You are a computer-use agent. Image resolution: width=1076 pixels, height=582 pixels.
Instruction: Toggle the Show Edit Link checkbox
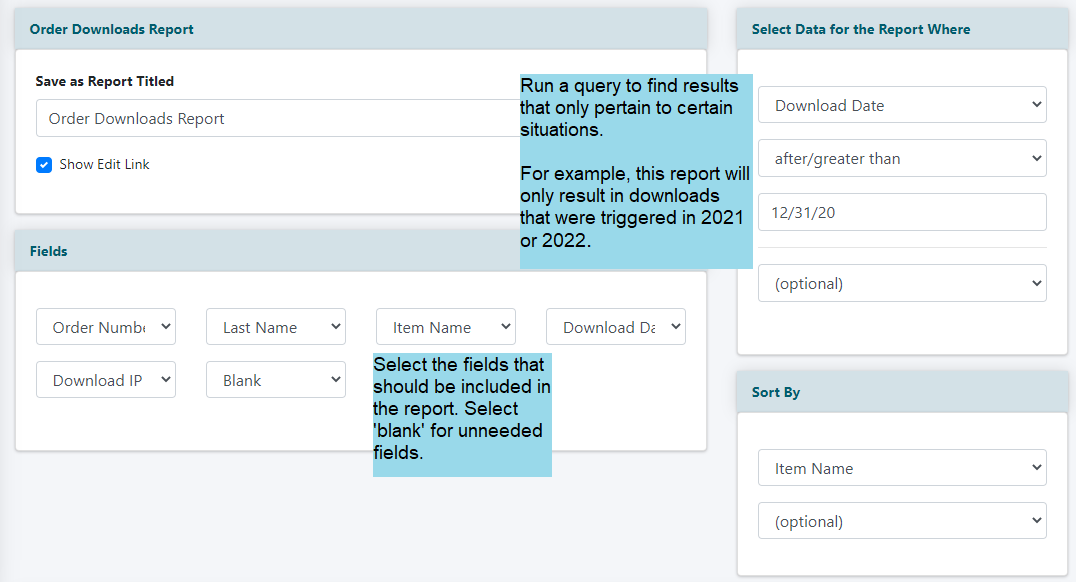(x=44, y=165)
